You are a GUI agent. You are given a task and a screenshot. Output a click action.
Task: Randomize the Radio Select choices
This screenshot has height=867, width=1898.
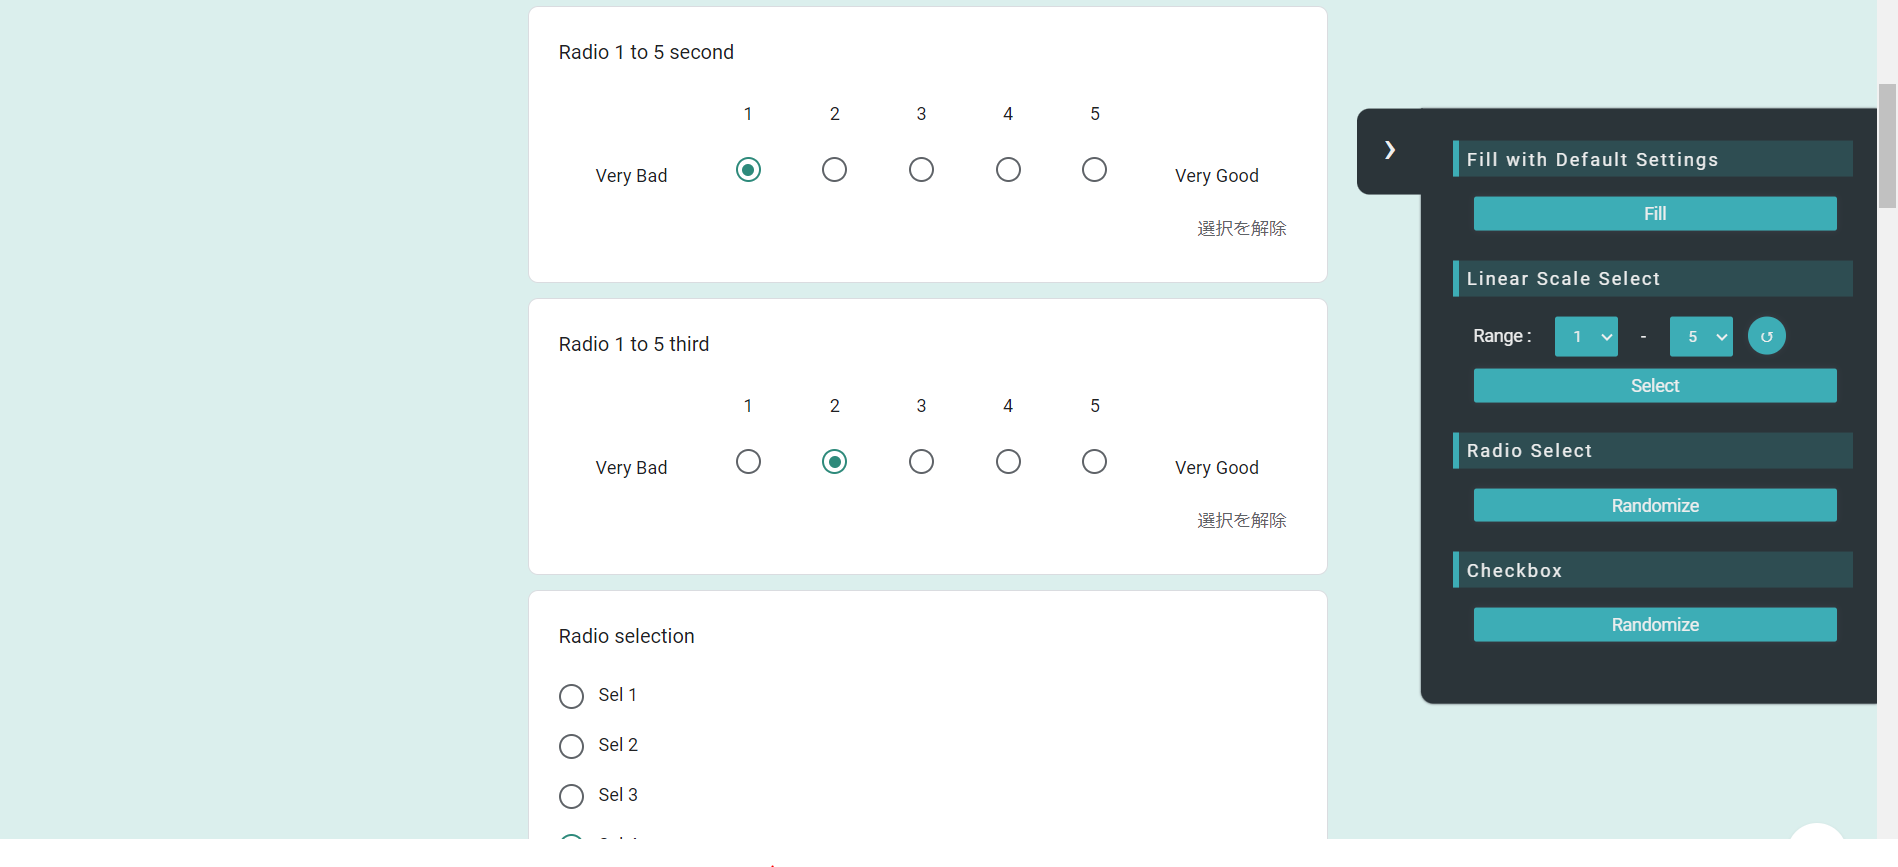(x=1655, y=506)
